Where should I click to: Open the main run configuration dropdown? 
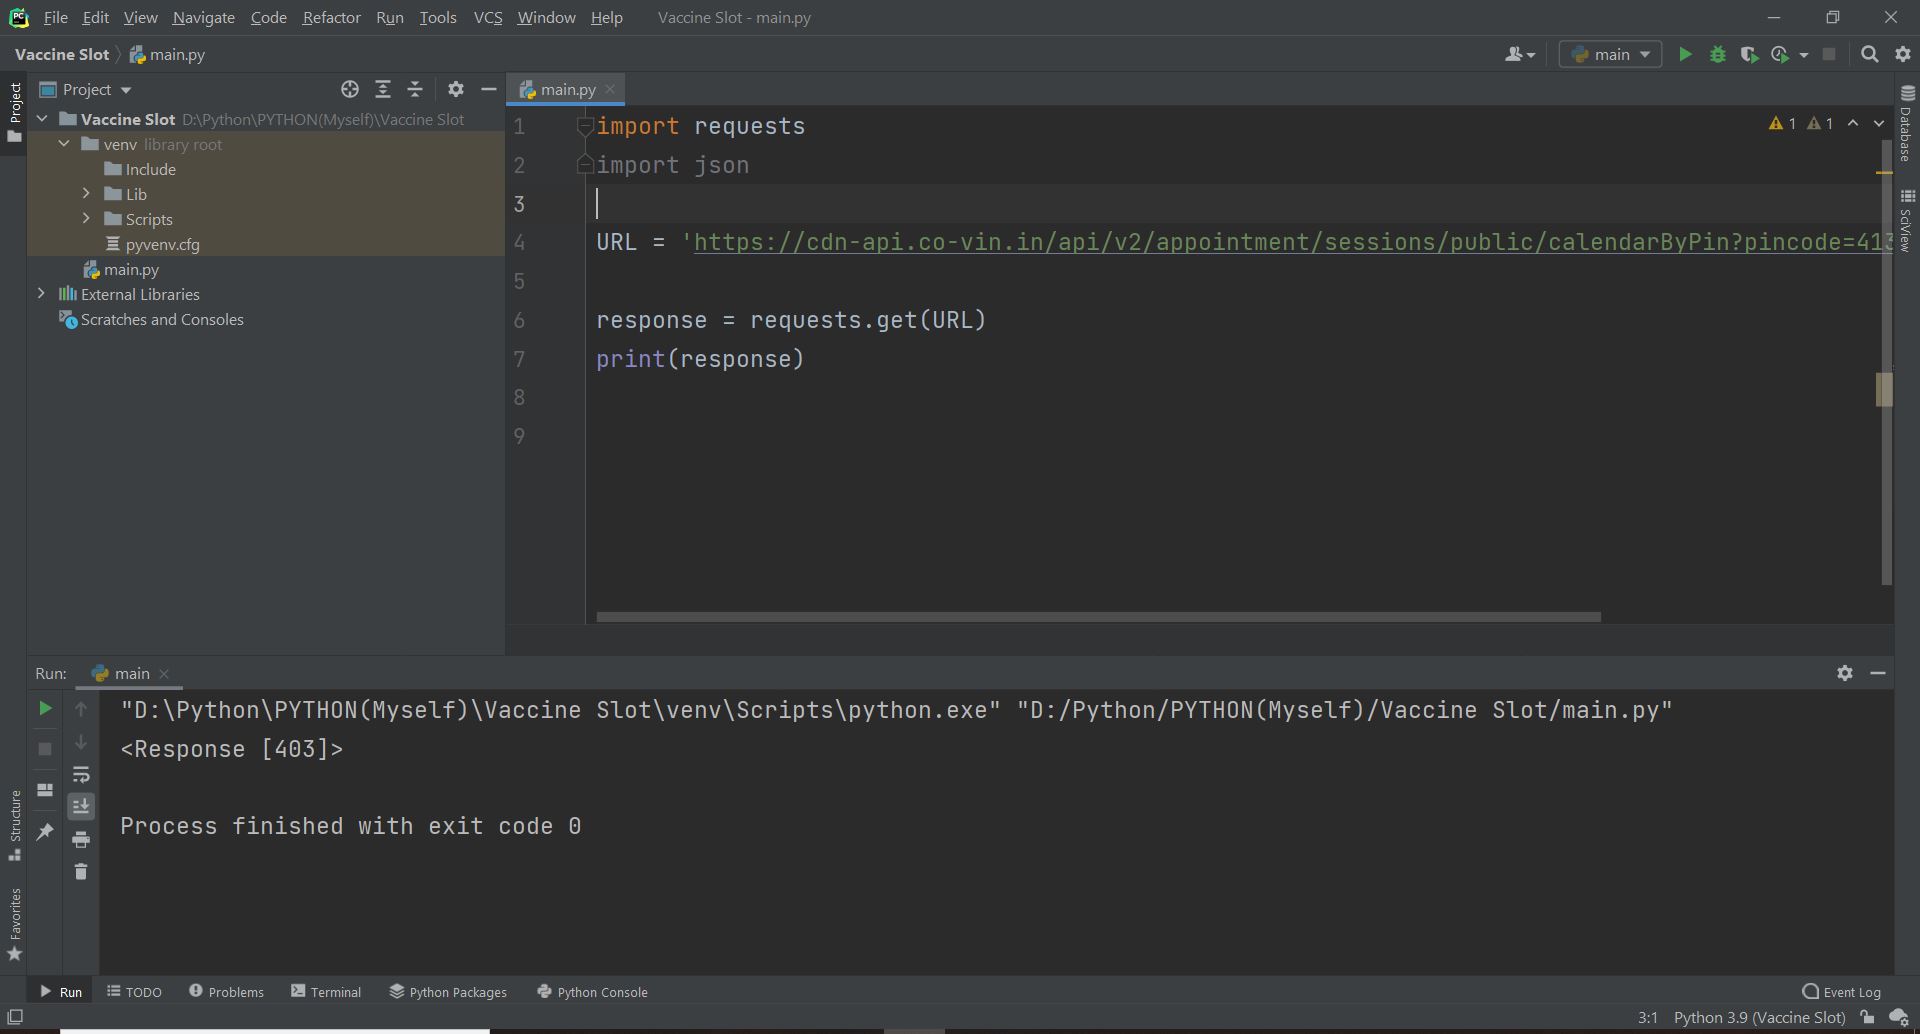1610,55
